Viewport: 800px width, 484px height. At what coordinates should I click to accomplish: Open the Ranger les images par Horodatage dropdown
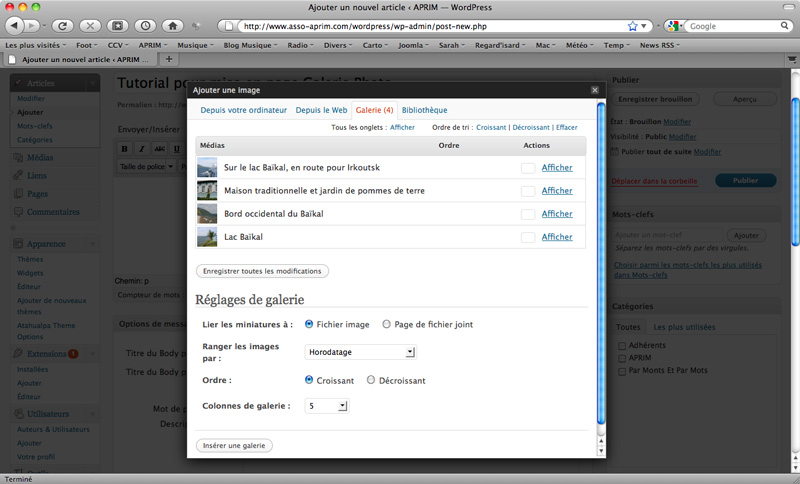click(361, 352)
